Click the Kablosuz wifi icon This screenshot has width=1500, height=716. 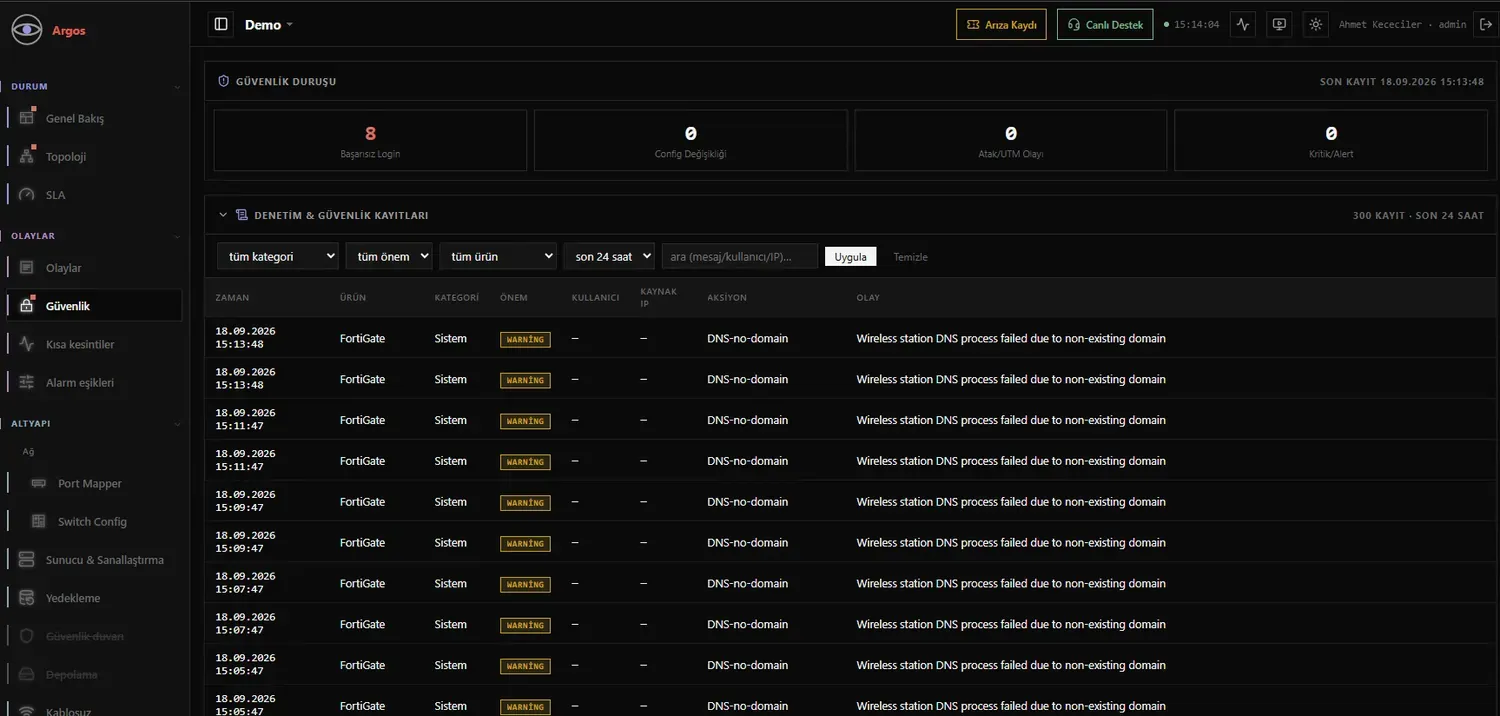[27, 711]
